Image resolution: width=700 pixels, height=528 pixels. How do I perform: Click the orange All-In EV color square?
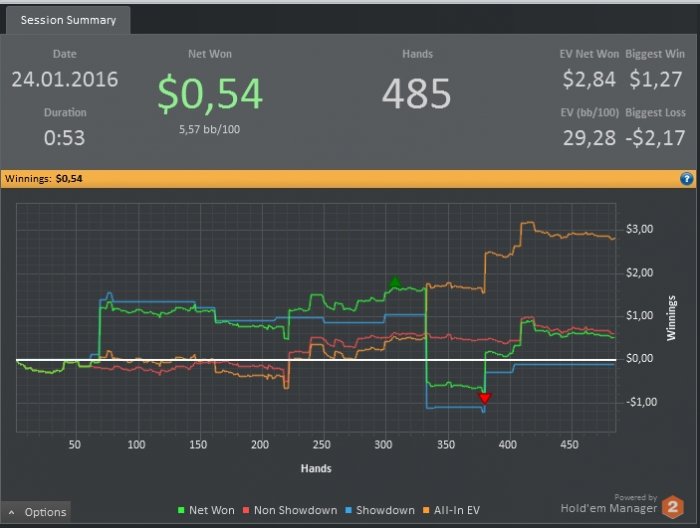coord(425,510)
